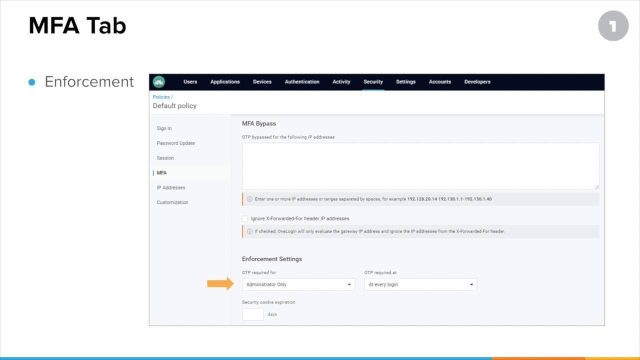Click the MFA Bypass heading
The image size is (640, 360).
point(259,124)
